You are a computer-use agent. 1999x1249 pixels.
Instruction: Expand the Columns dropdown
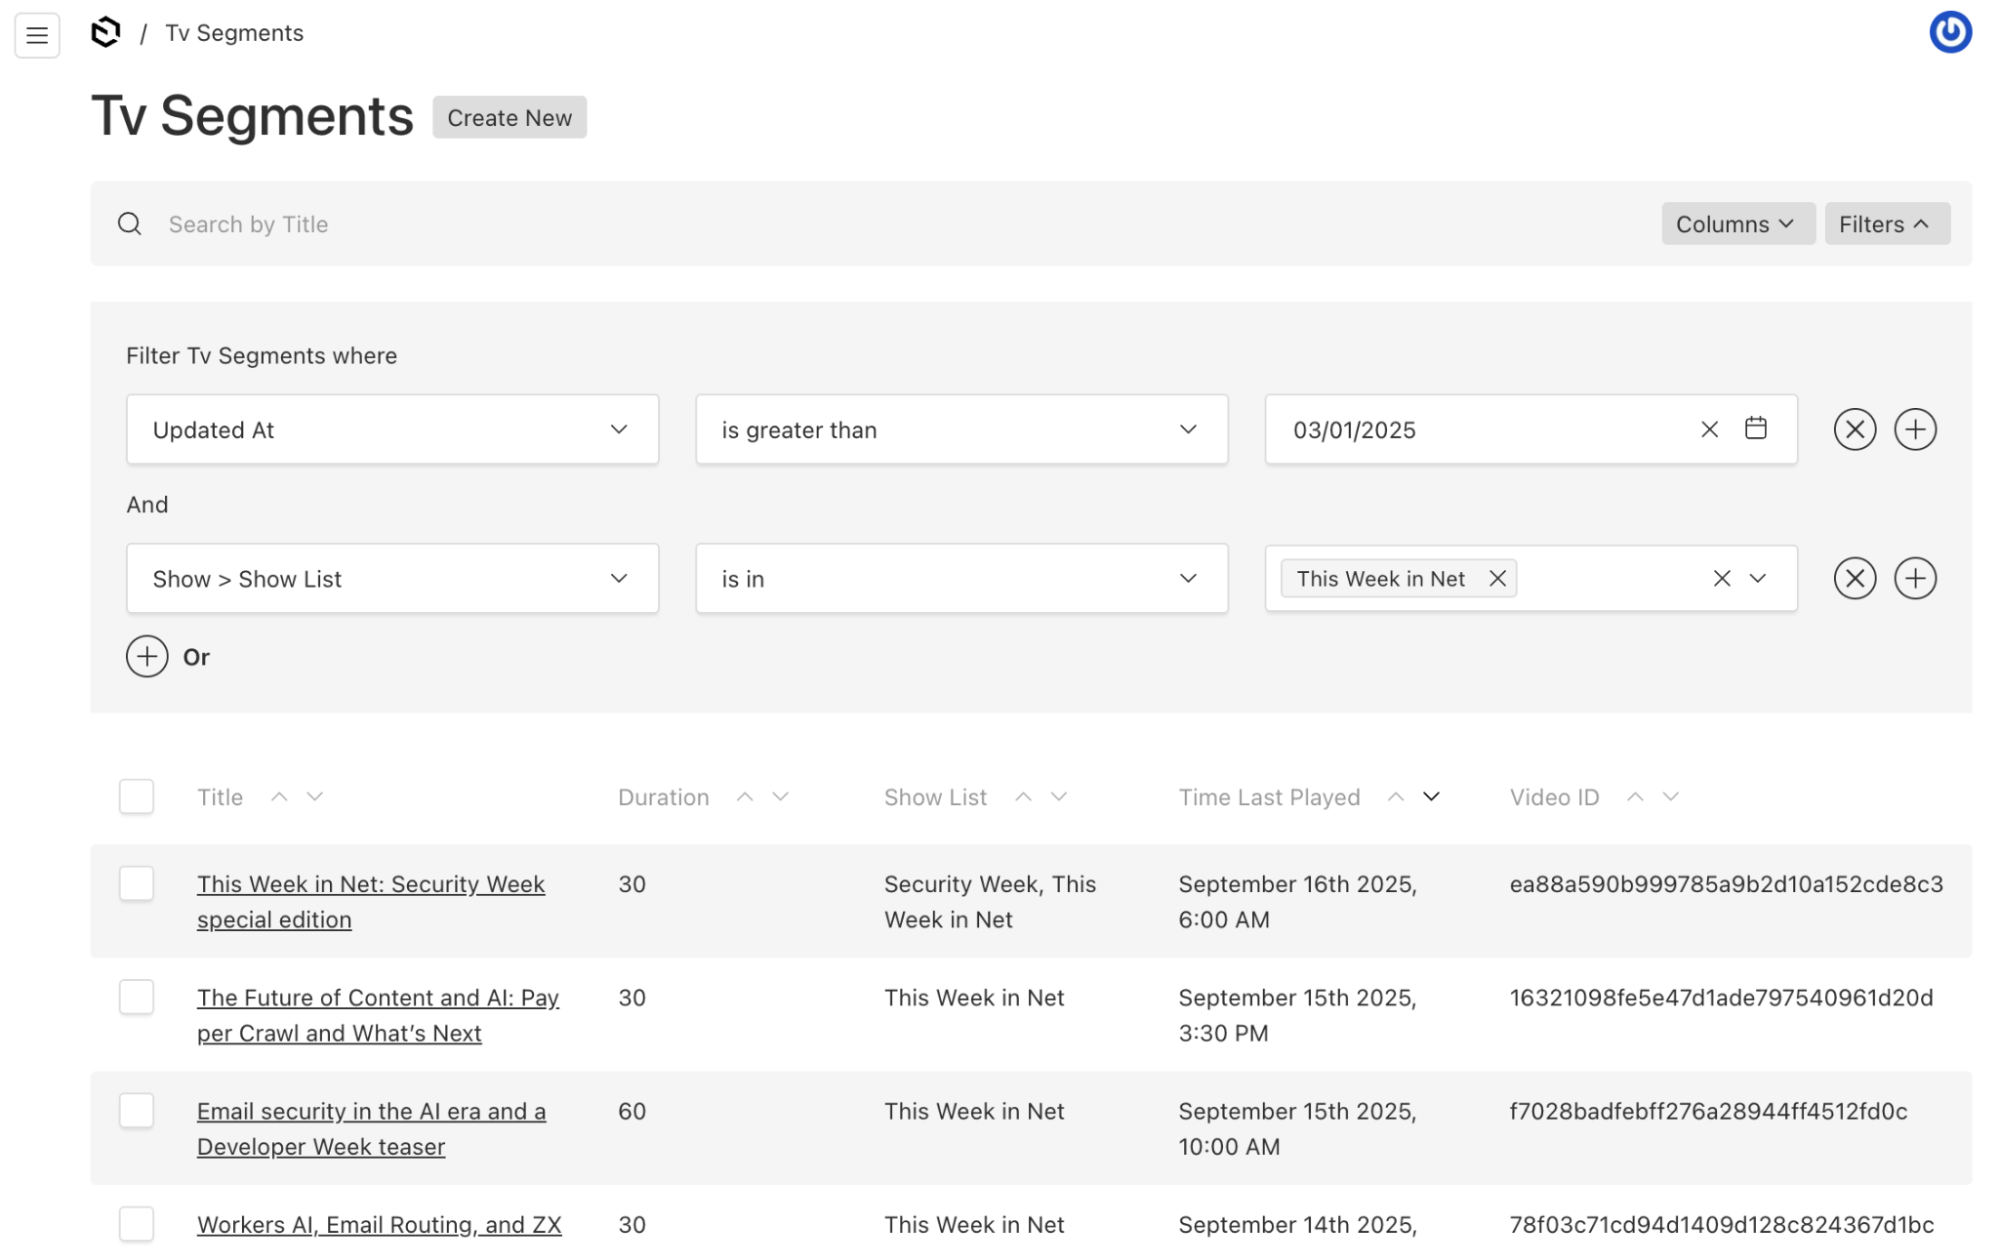click(1736, 224)
